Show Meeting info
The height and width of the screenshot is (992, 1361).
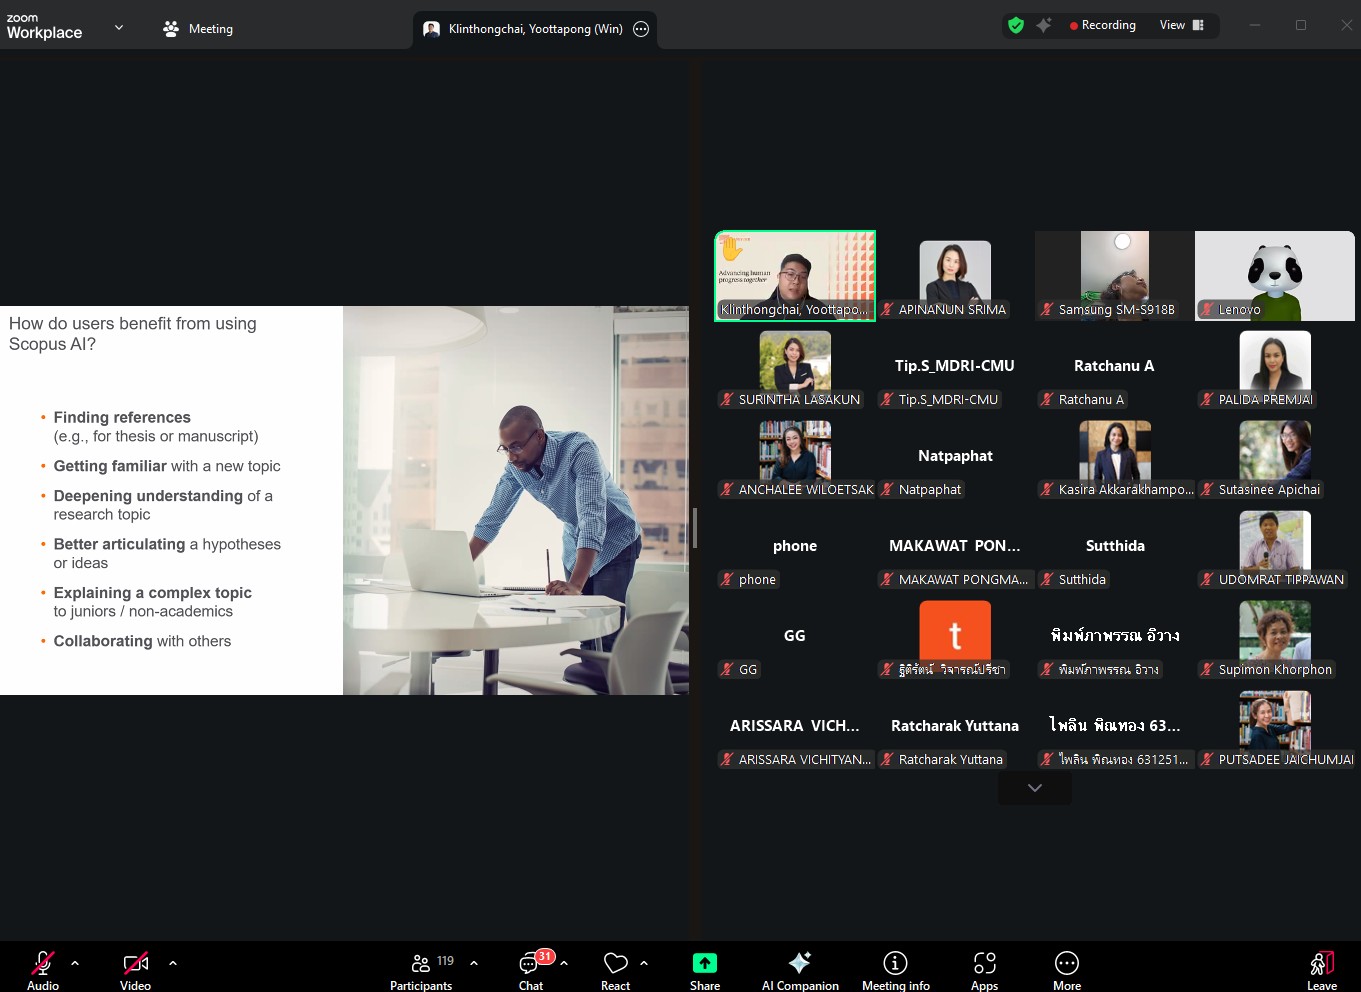point(895,969)
